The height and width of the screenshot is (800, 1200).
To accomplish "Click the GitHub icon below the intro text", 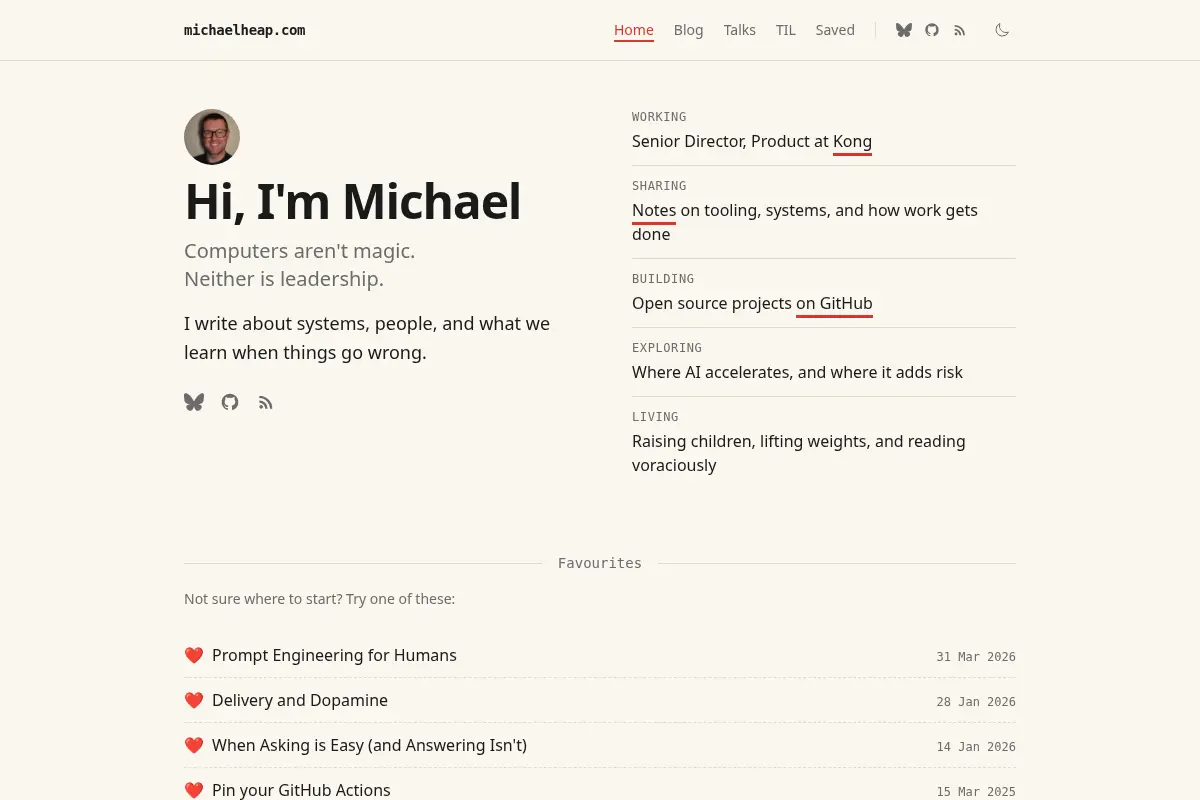I will coord(230,402).
